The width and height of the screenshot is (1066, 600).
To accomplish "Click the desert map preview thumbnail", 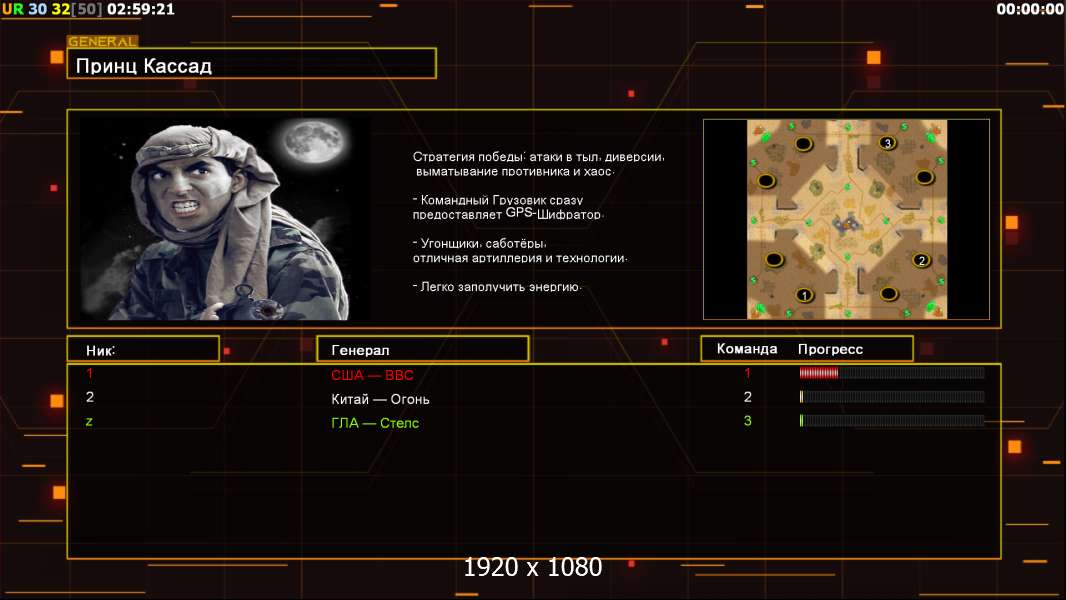I will [x=846, y=219].
